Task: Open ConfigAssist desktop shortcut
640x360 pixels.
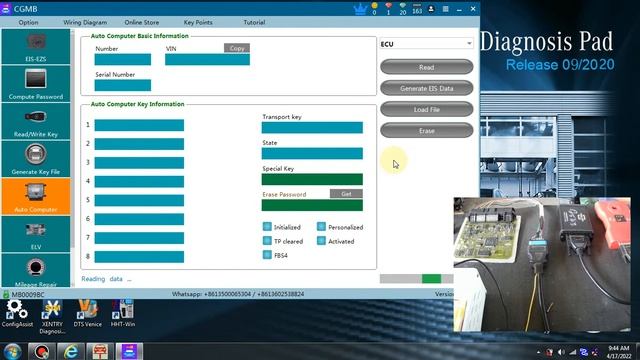Action: click(x=17, y=314)
